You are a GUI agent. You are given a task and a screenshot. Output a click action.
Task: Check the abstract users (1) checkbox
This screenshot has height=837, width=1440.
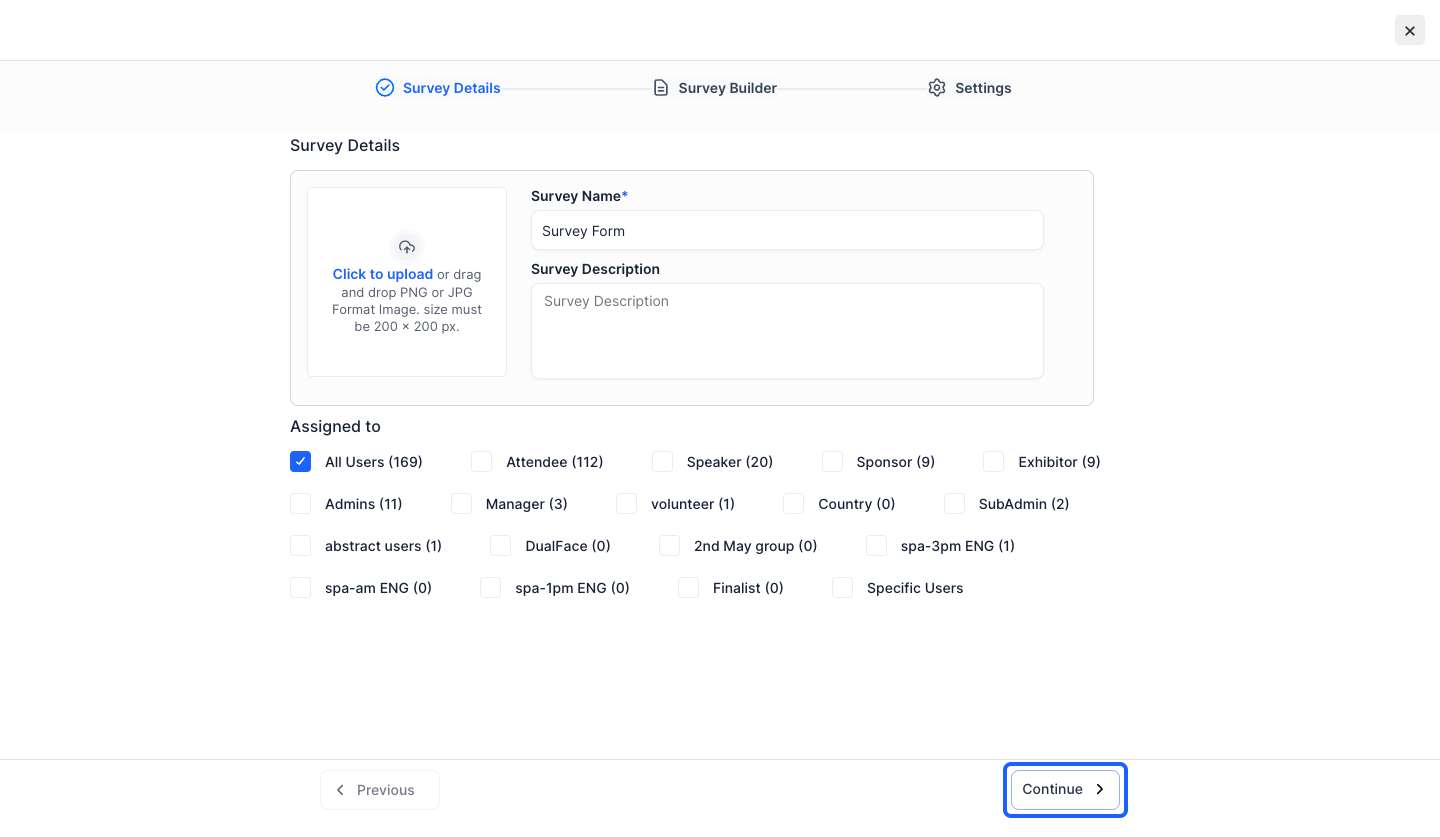(x=301, y=546)
